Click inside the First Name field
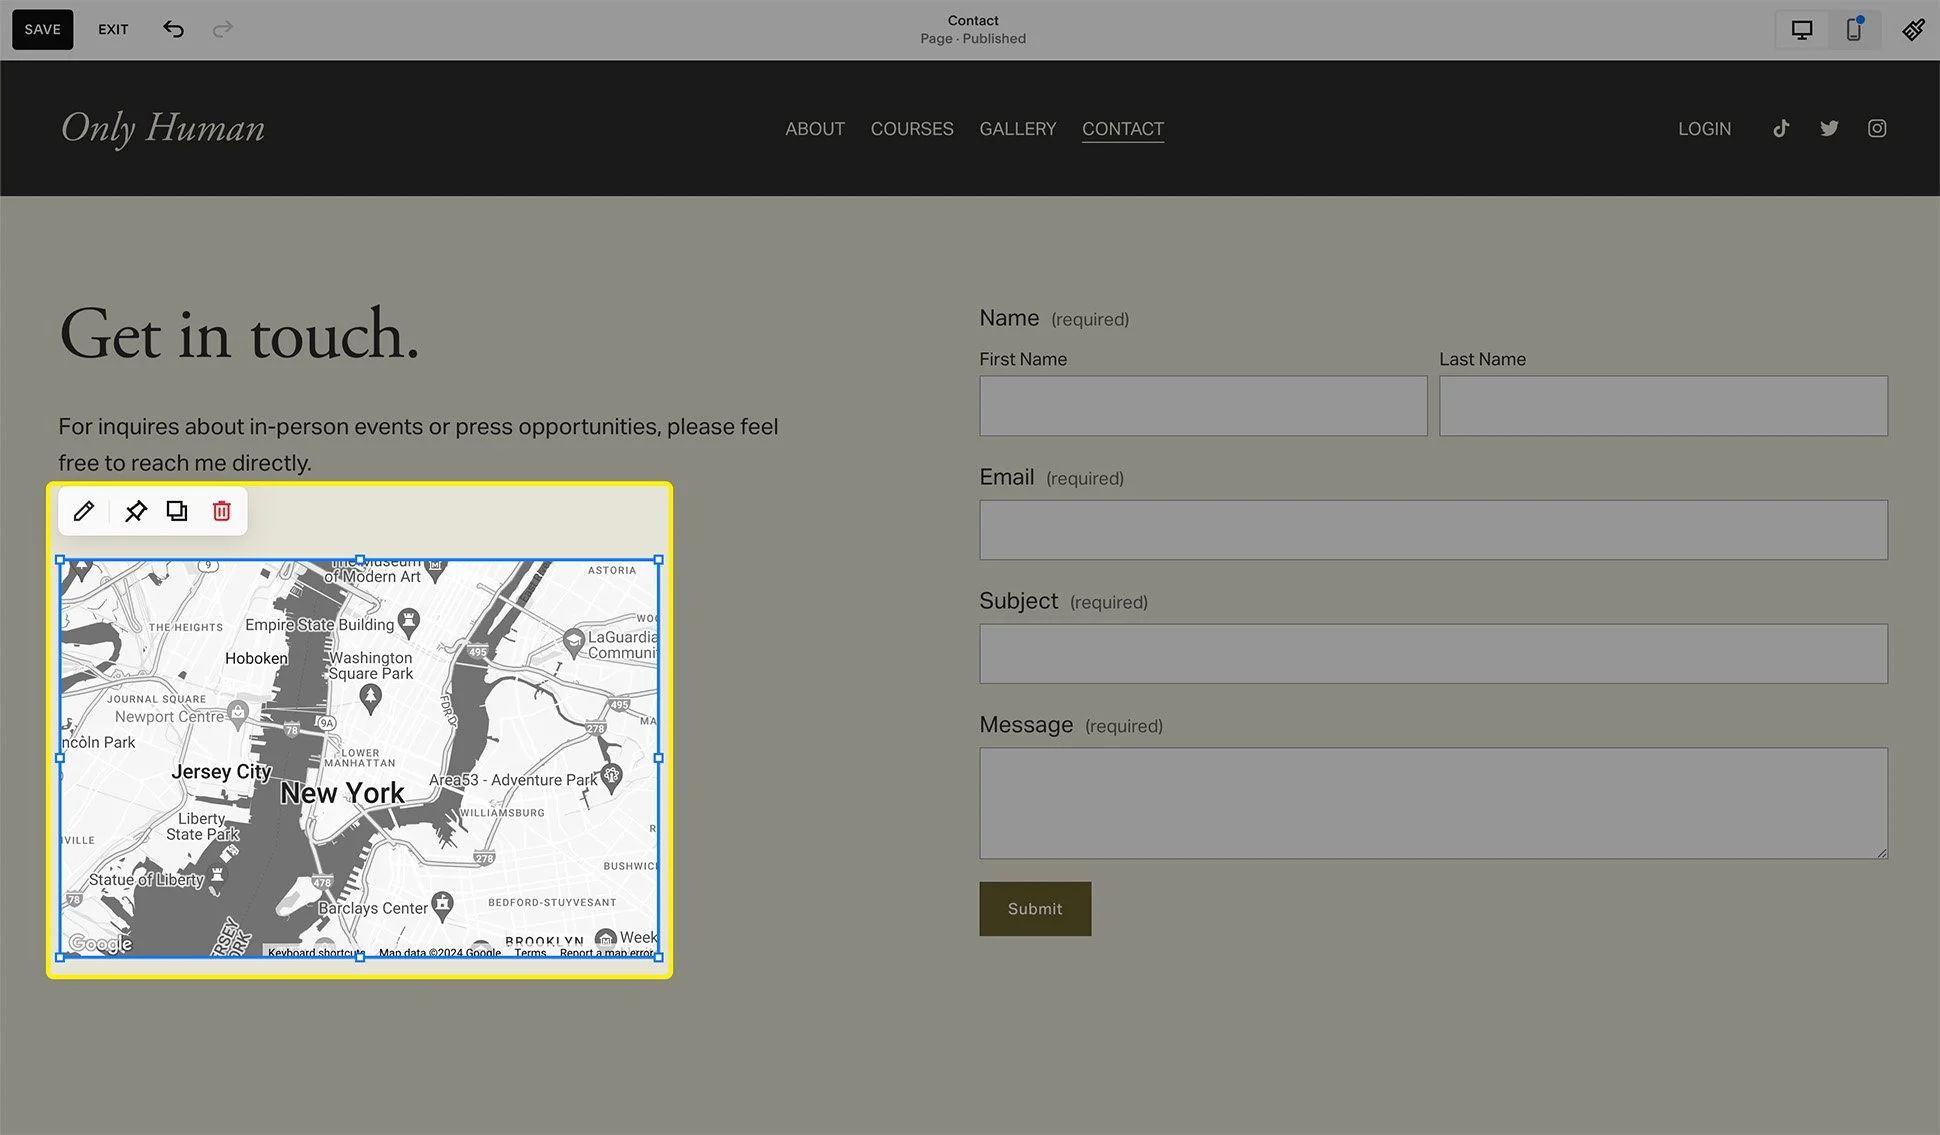 click(1202, 406)
